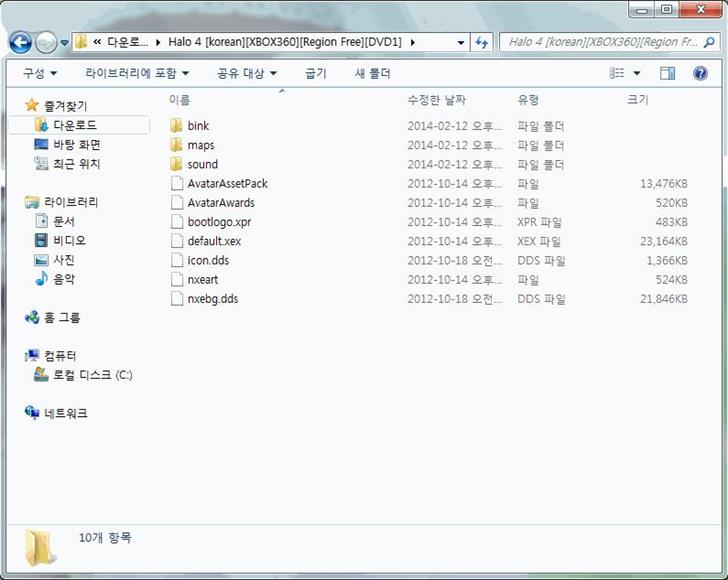Click the sound folder icon

176,164
